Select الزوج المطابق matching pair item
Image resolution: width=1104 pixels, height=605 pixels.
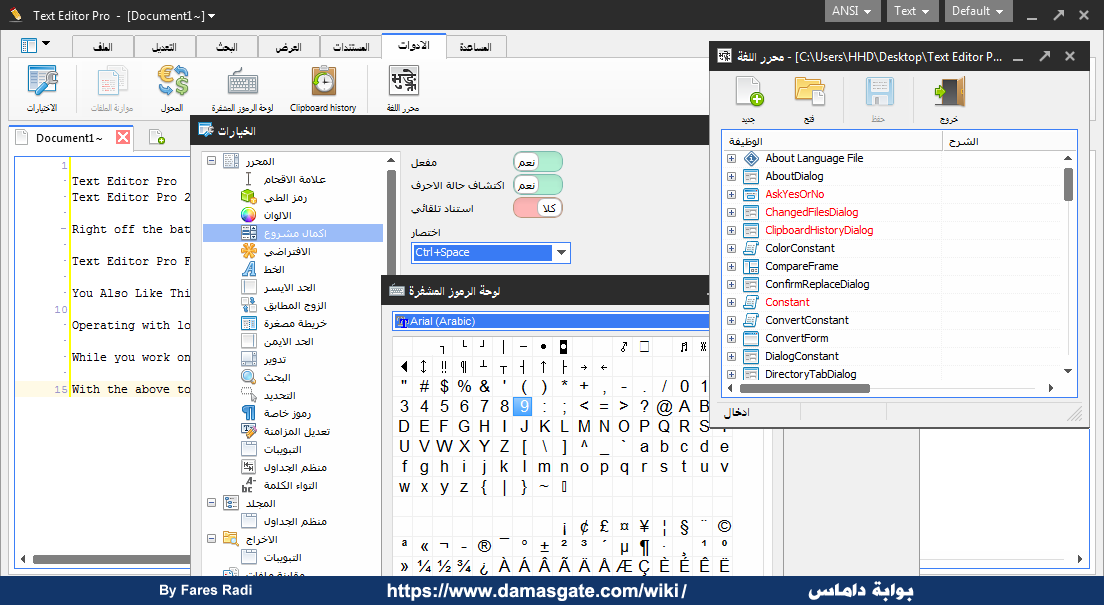pyautogui.click(x=295, y=306)
